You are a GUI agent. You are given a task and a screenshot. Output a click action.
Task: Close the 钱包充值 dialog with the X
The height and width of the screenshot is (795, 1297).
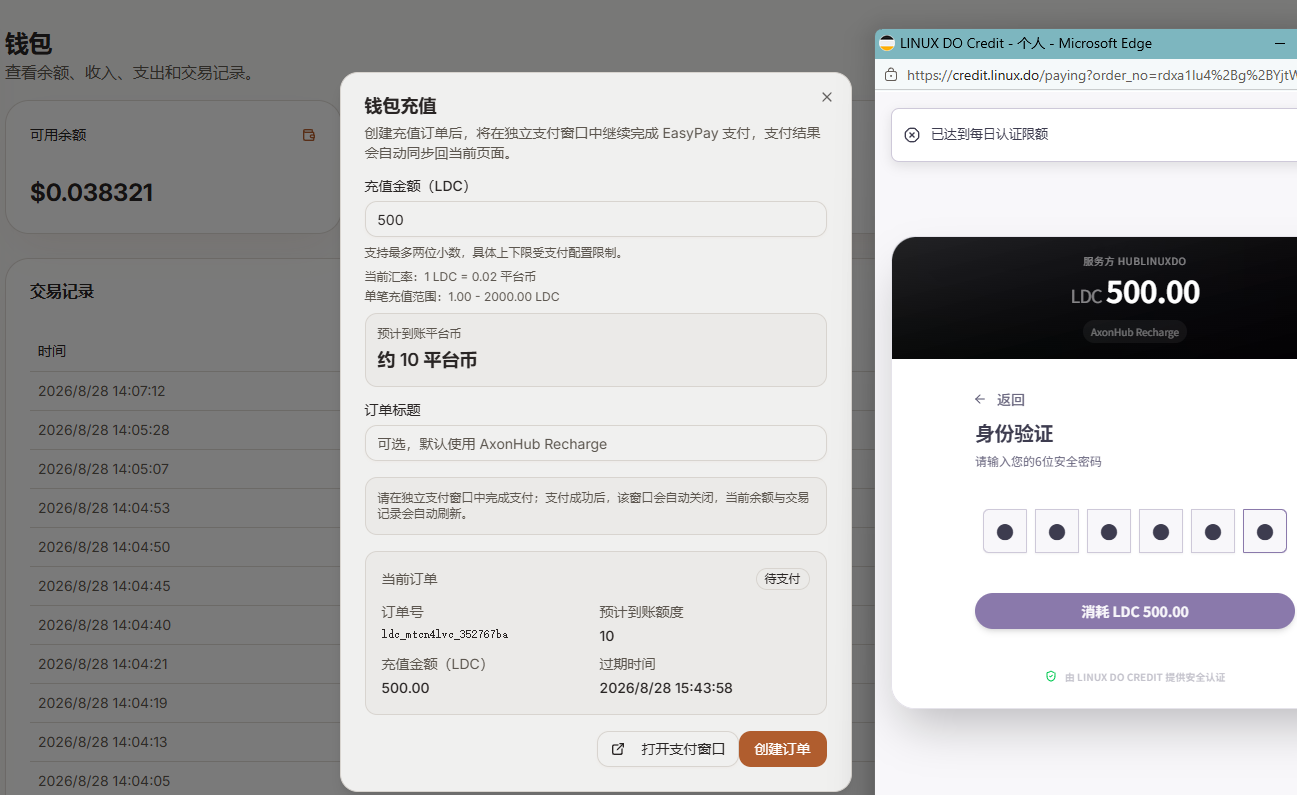pyautogui.click(x=826, y=97)
